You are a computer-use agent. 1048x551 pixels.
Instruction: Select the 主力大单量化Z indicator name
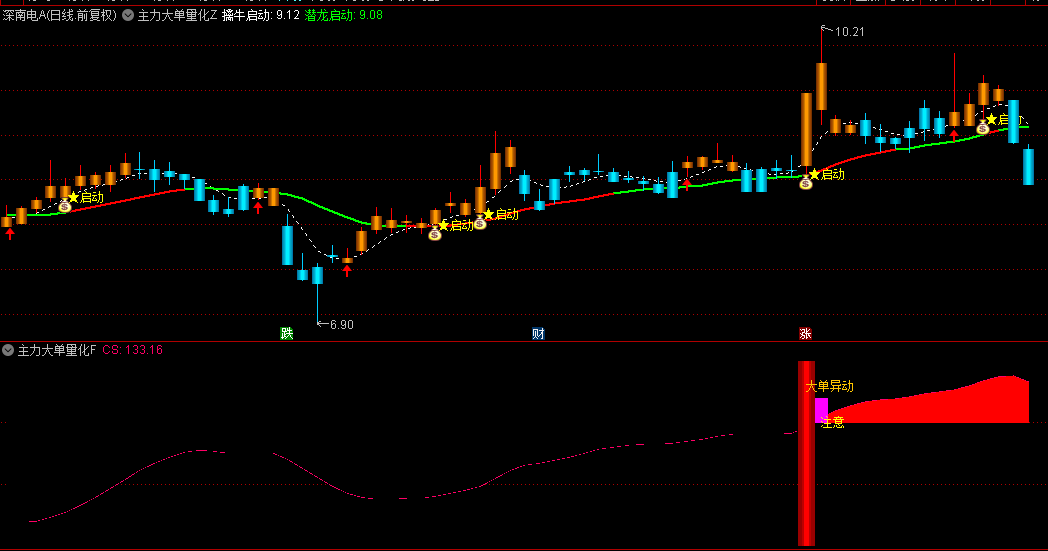pos(177,15)
